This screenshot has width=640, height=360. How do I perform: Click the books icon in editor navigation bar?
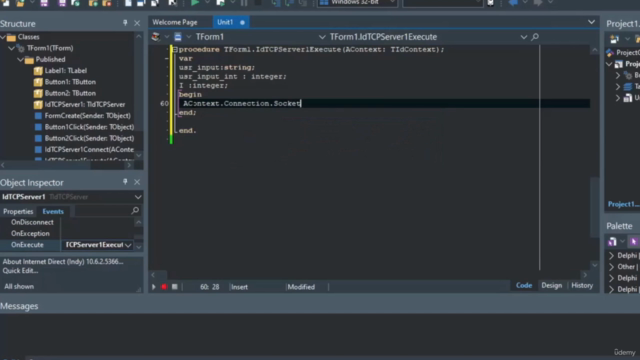(156, 37)
